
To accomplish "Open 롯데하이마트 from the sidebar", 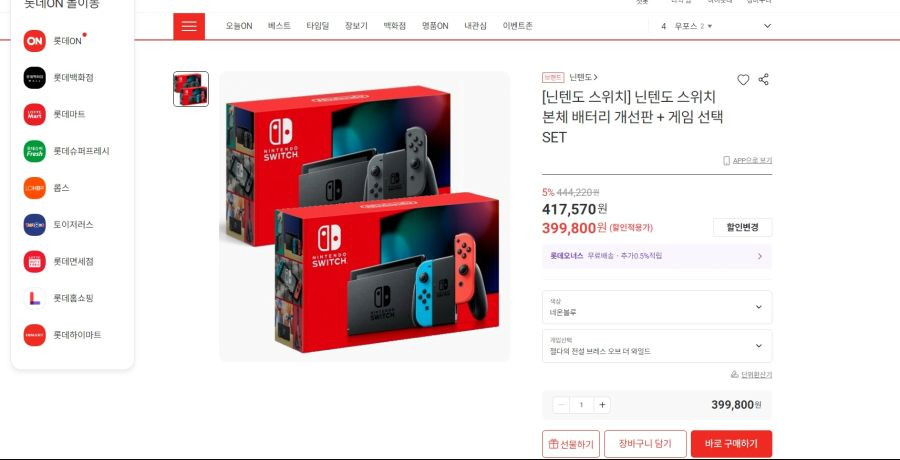I will point(34,335).
